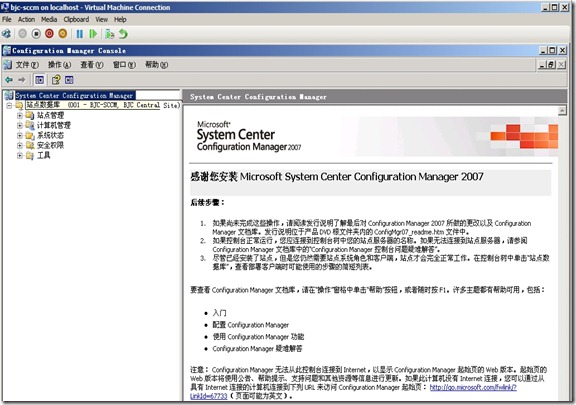Toggle Show/Hide Action Pane toolbar icon
This screenshot has width=576, height=405.
click(x=69, y=80)
